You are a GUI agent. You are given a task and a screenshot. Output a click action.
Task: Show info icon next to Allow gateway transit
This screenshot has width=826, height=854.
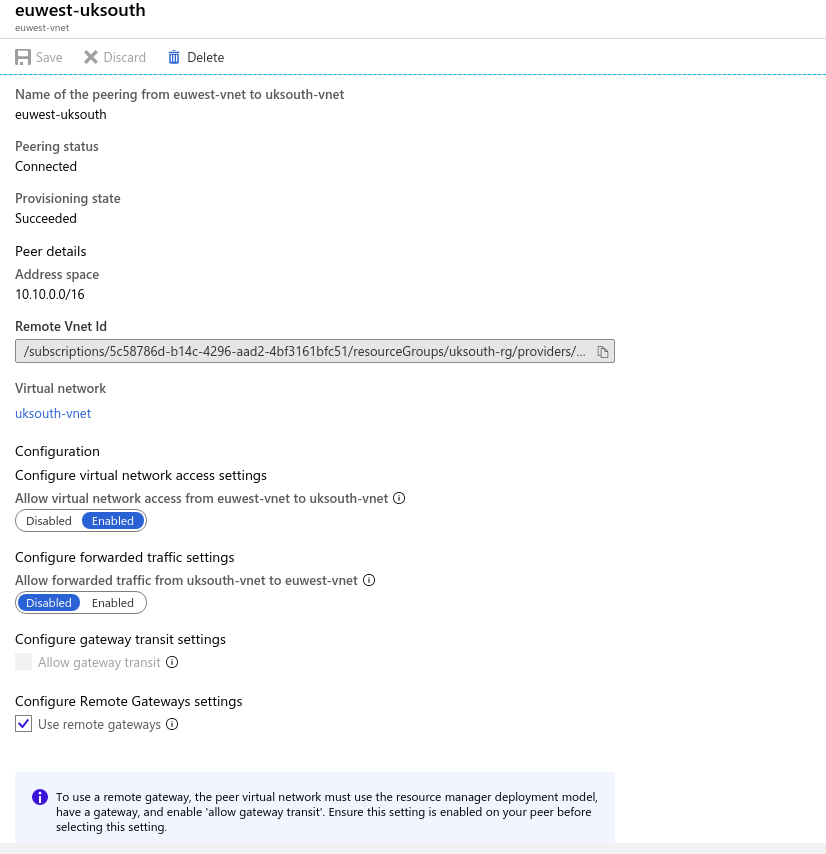click(172, 662)
